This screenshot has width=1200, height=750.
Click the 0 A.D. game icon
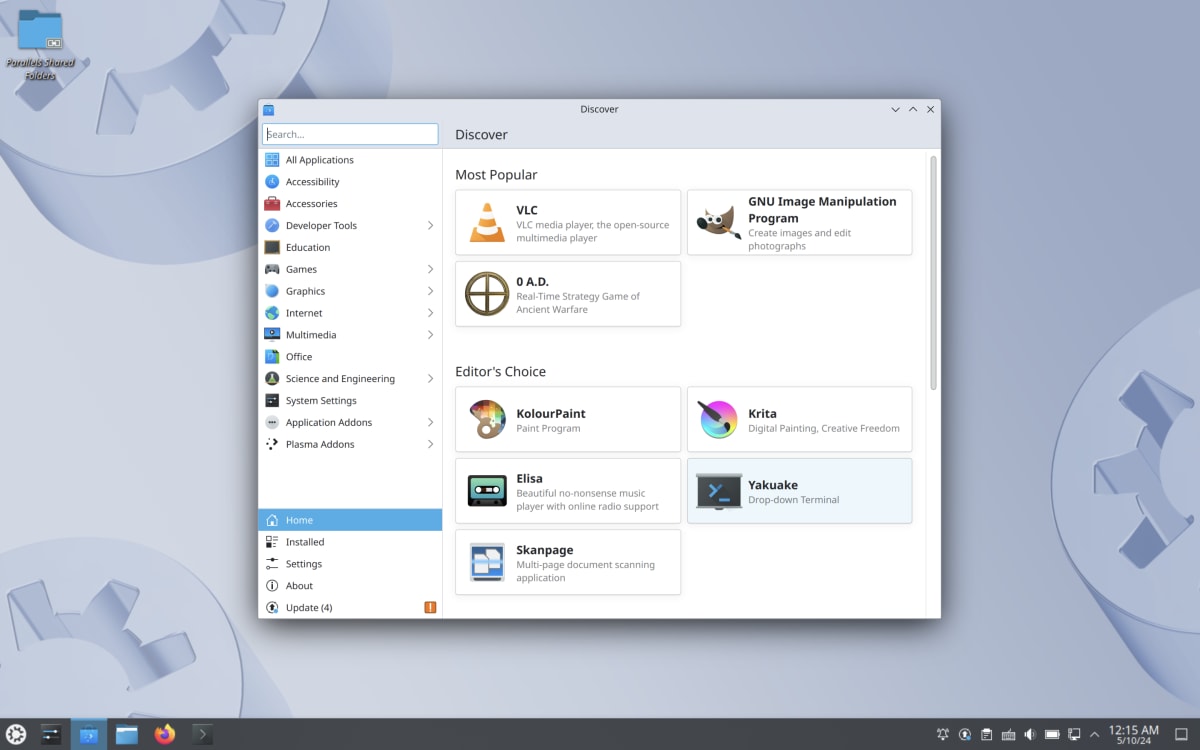point(487,294)
